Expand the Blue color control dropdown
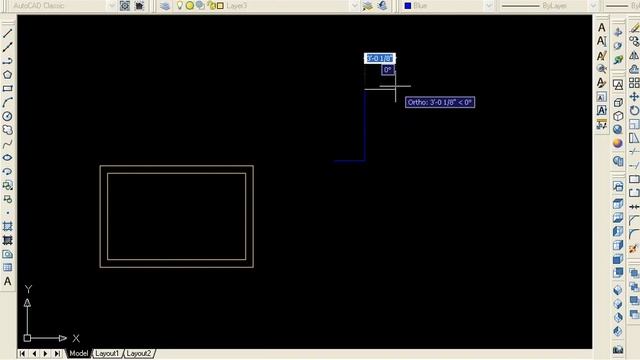Image resolution: width=640 pixels, height=360 pixels. pos(489,6)
